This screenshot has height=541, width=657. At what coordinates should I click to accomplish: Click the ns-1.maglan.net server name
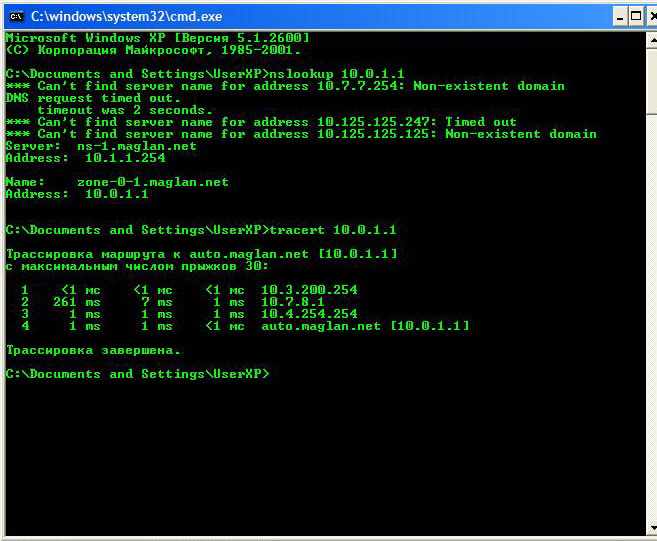coord(136,146)
